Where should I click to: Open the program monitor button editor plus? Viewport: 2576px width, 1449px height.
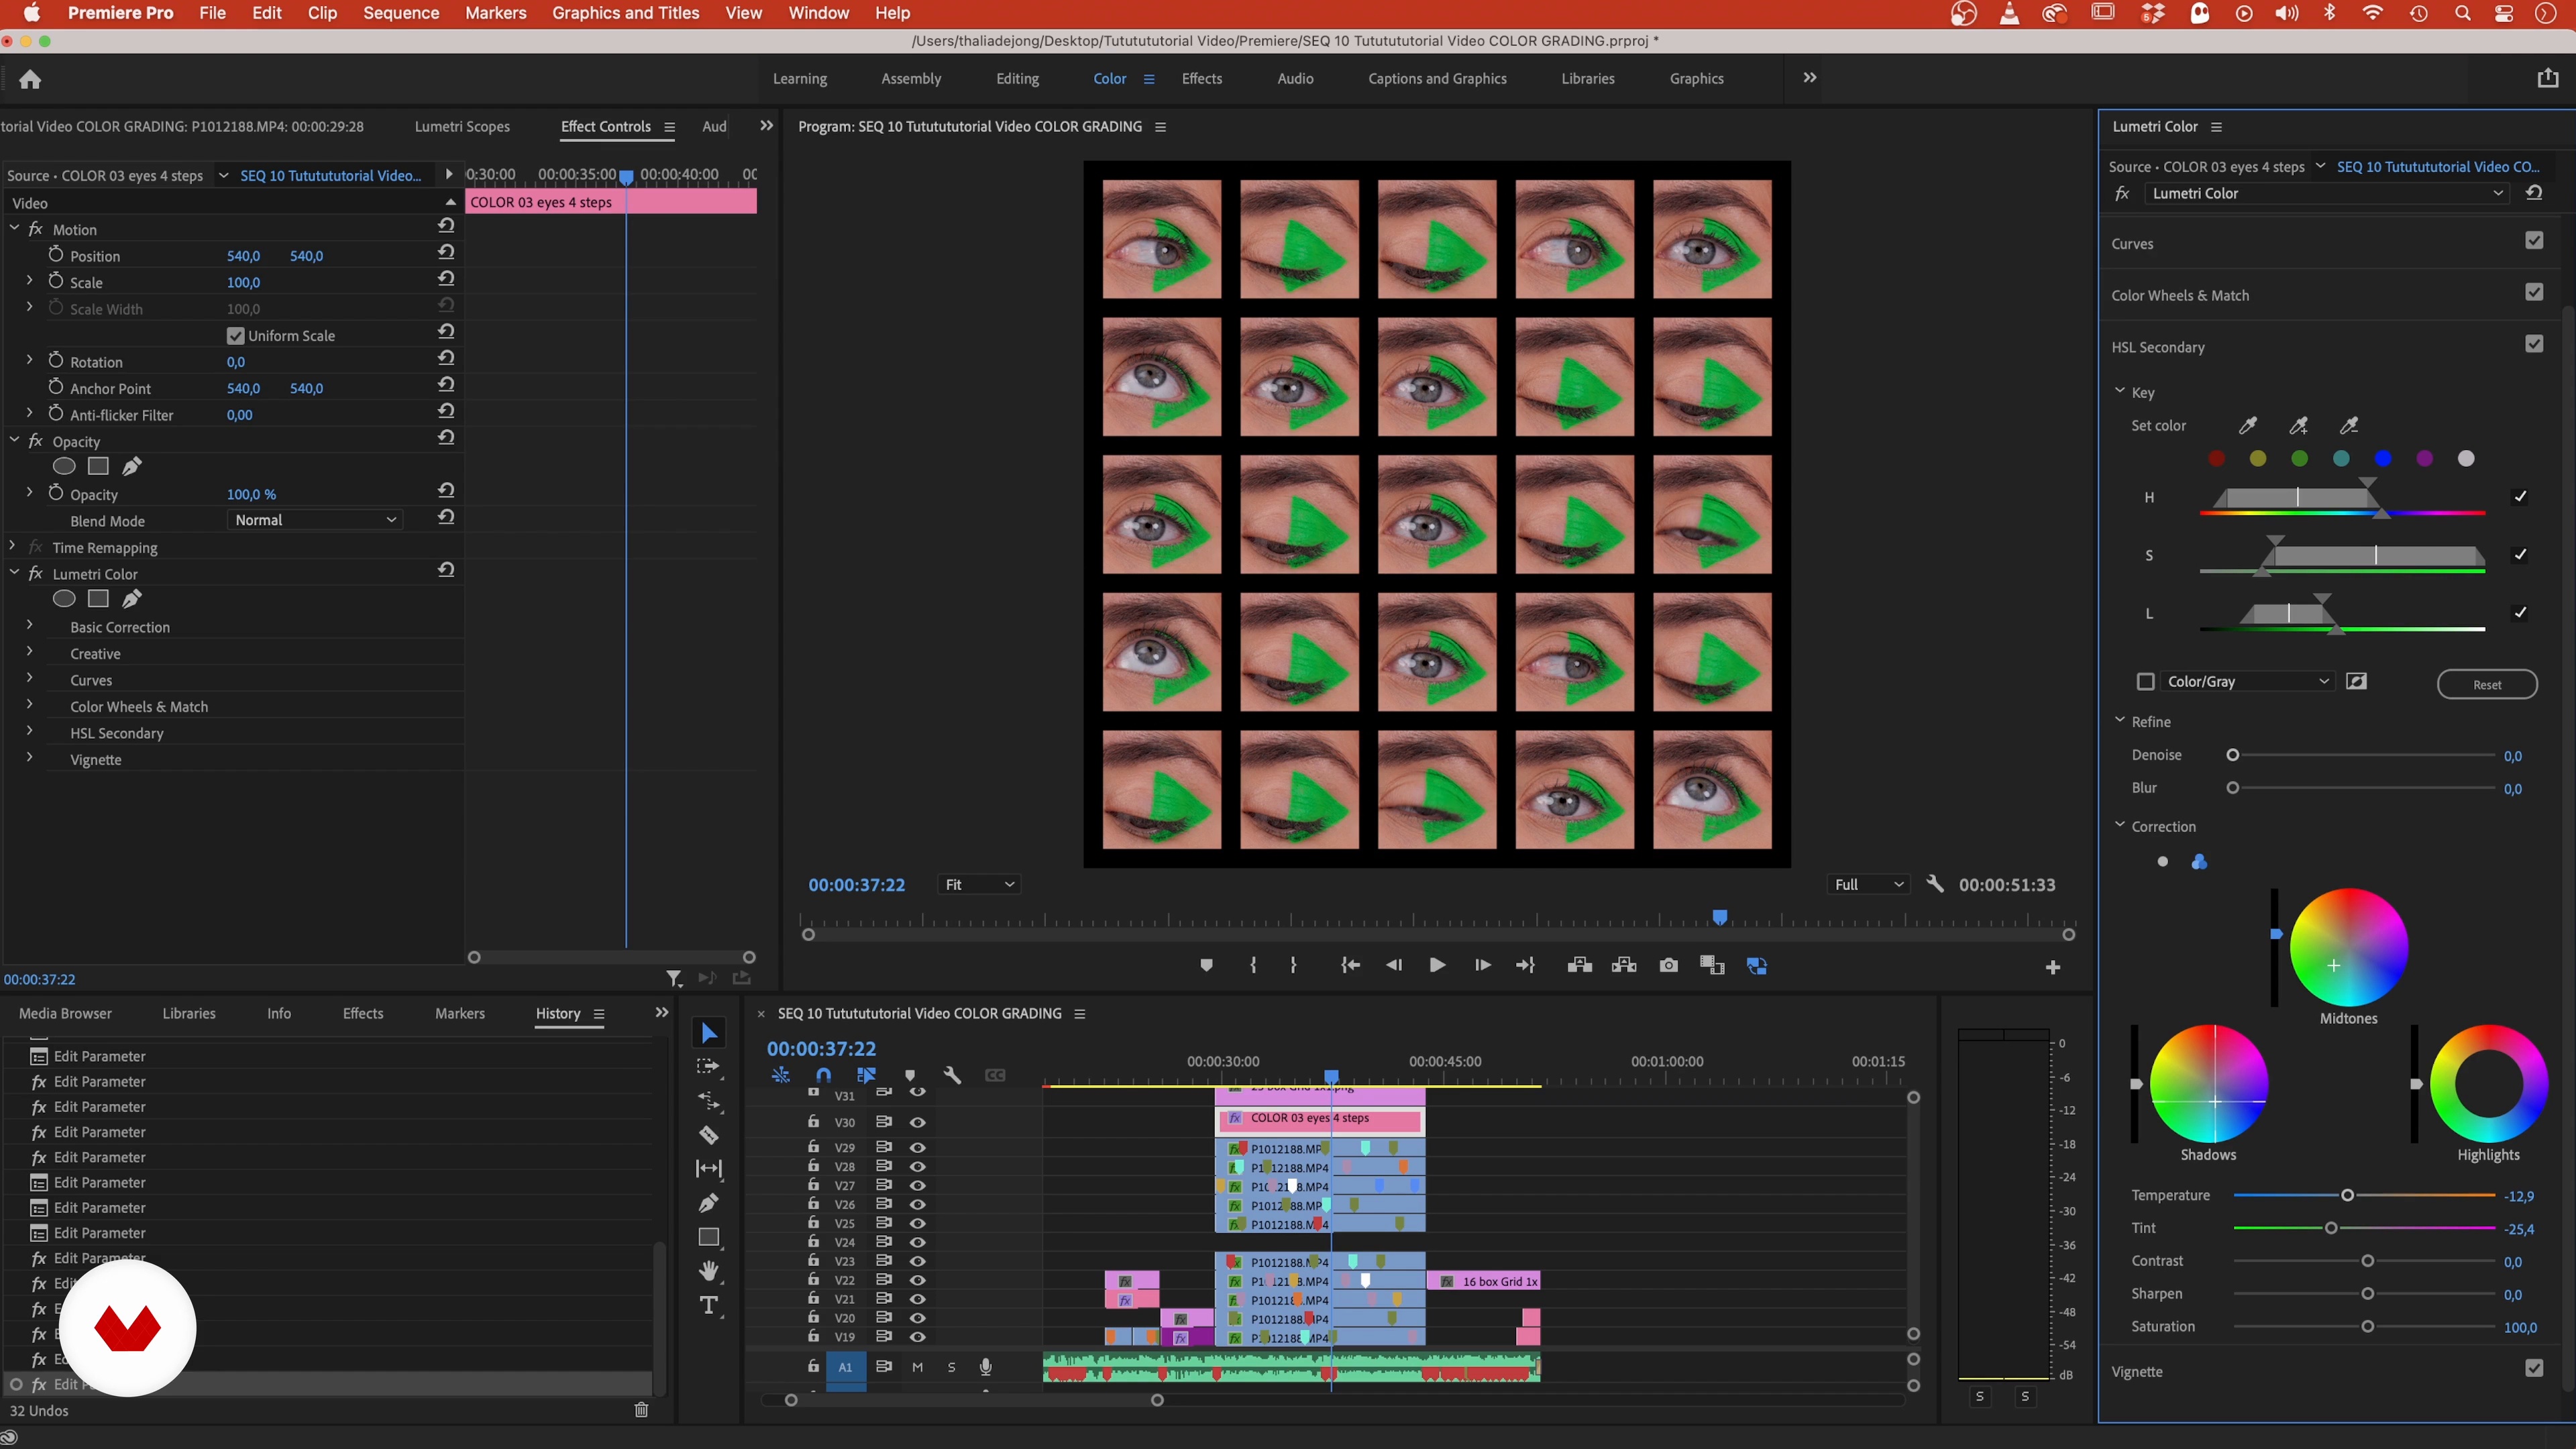click(2053, 967)
